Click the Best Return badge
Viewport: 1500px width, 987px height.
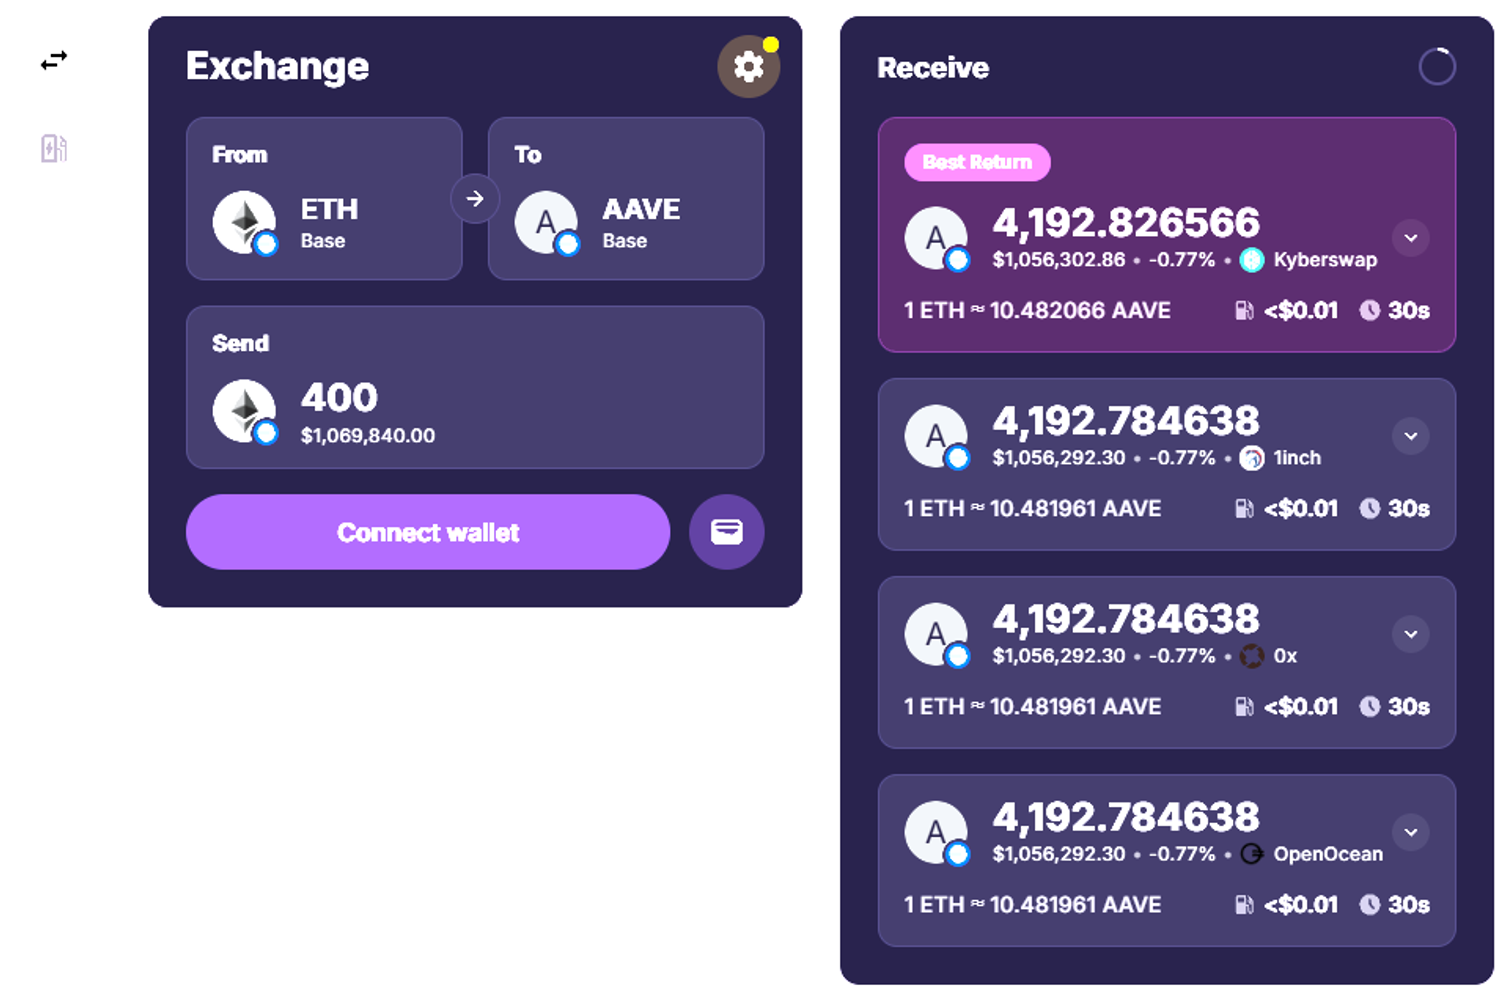[x=977, y=163]
